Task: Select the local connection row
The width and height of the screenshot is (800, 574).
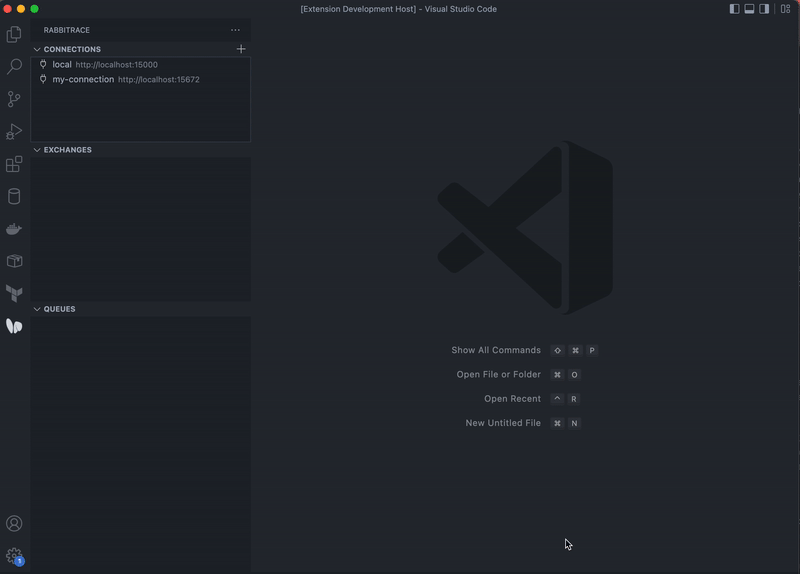Action: pos(141,64)
